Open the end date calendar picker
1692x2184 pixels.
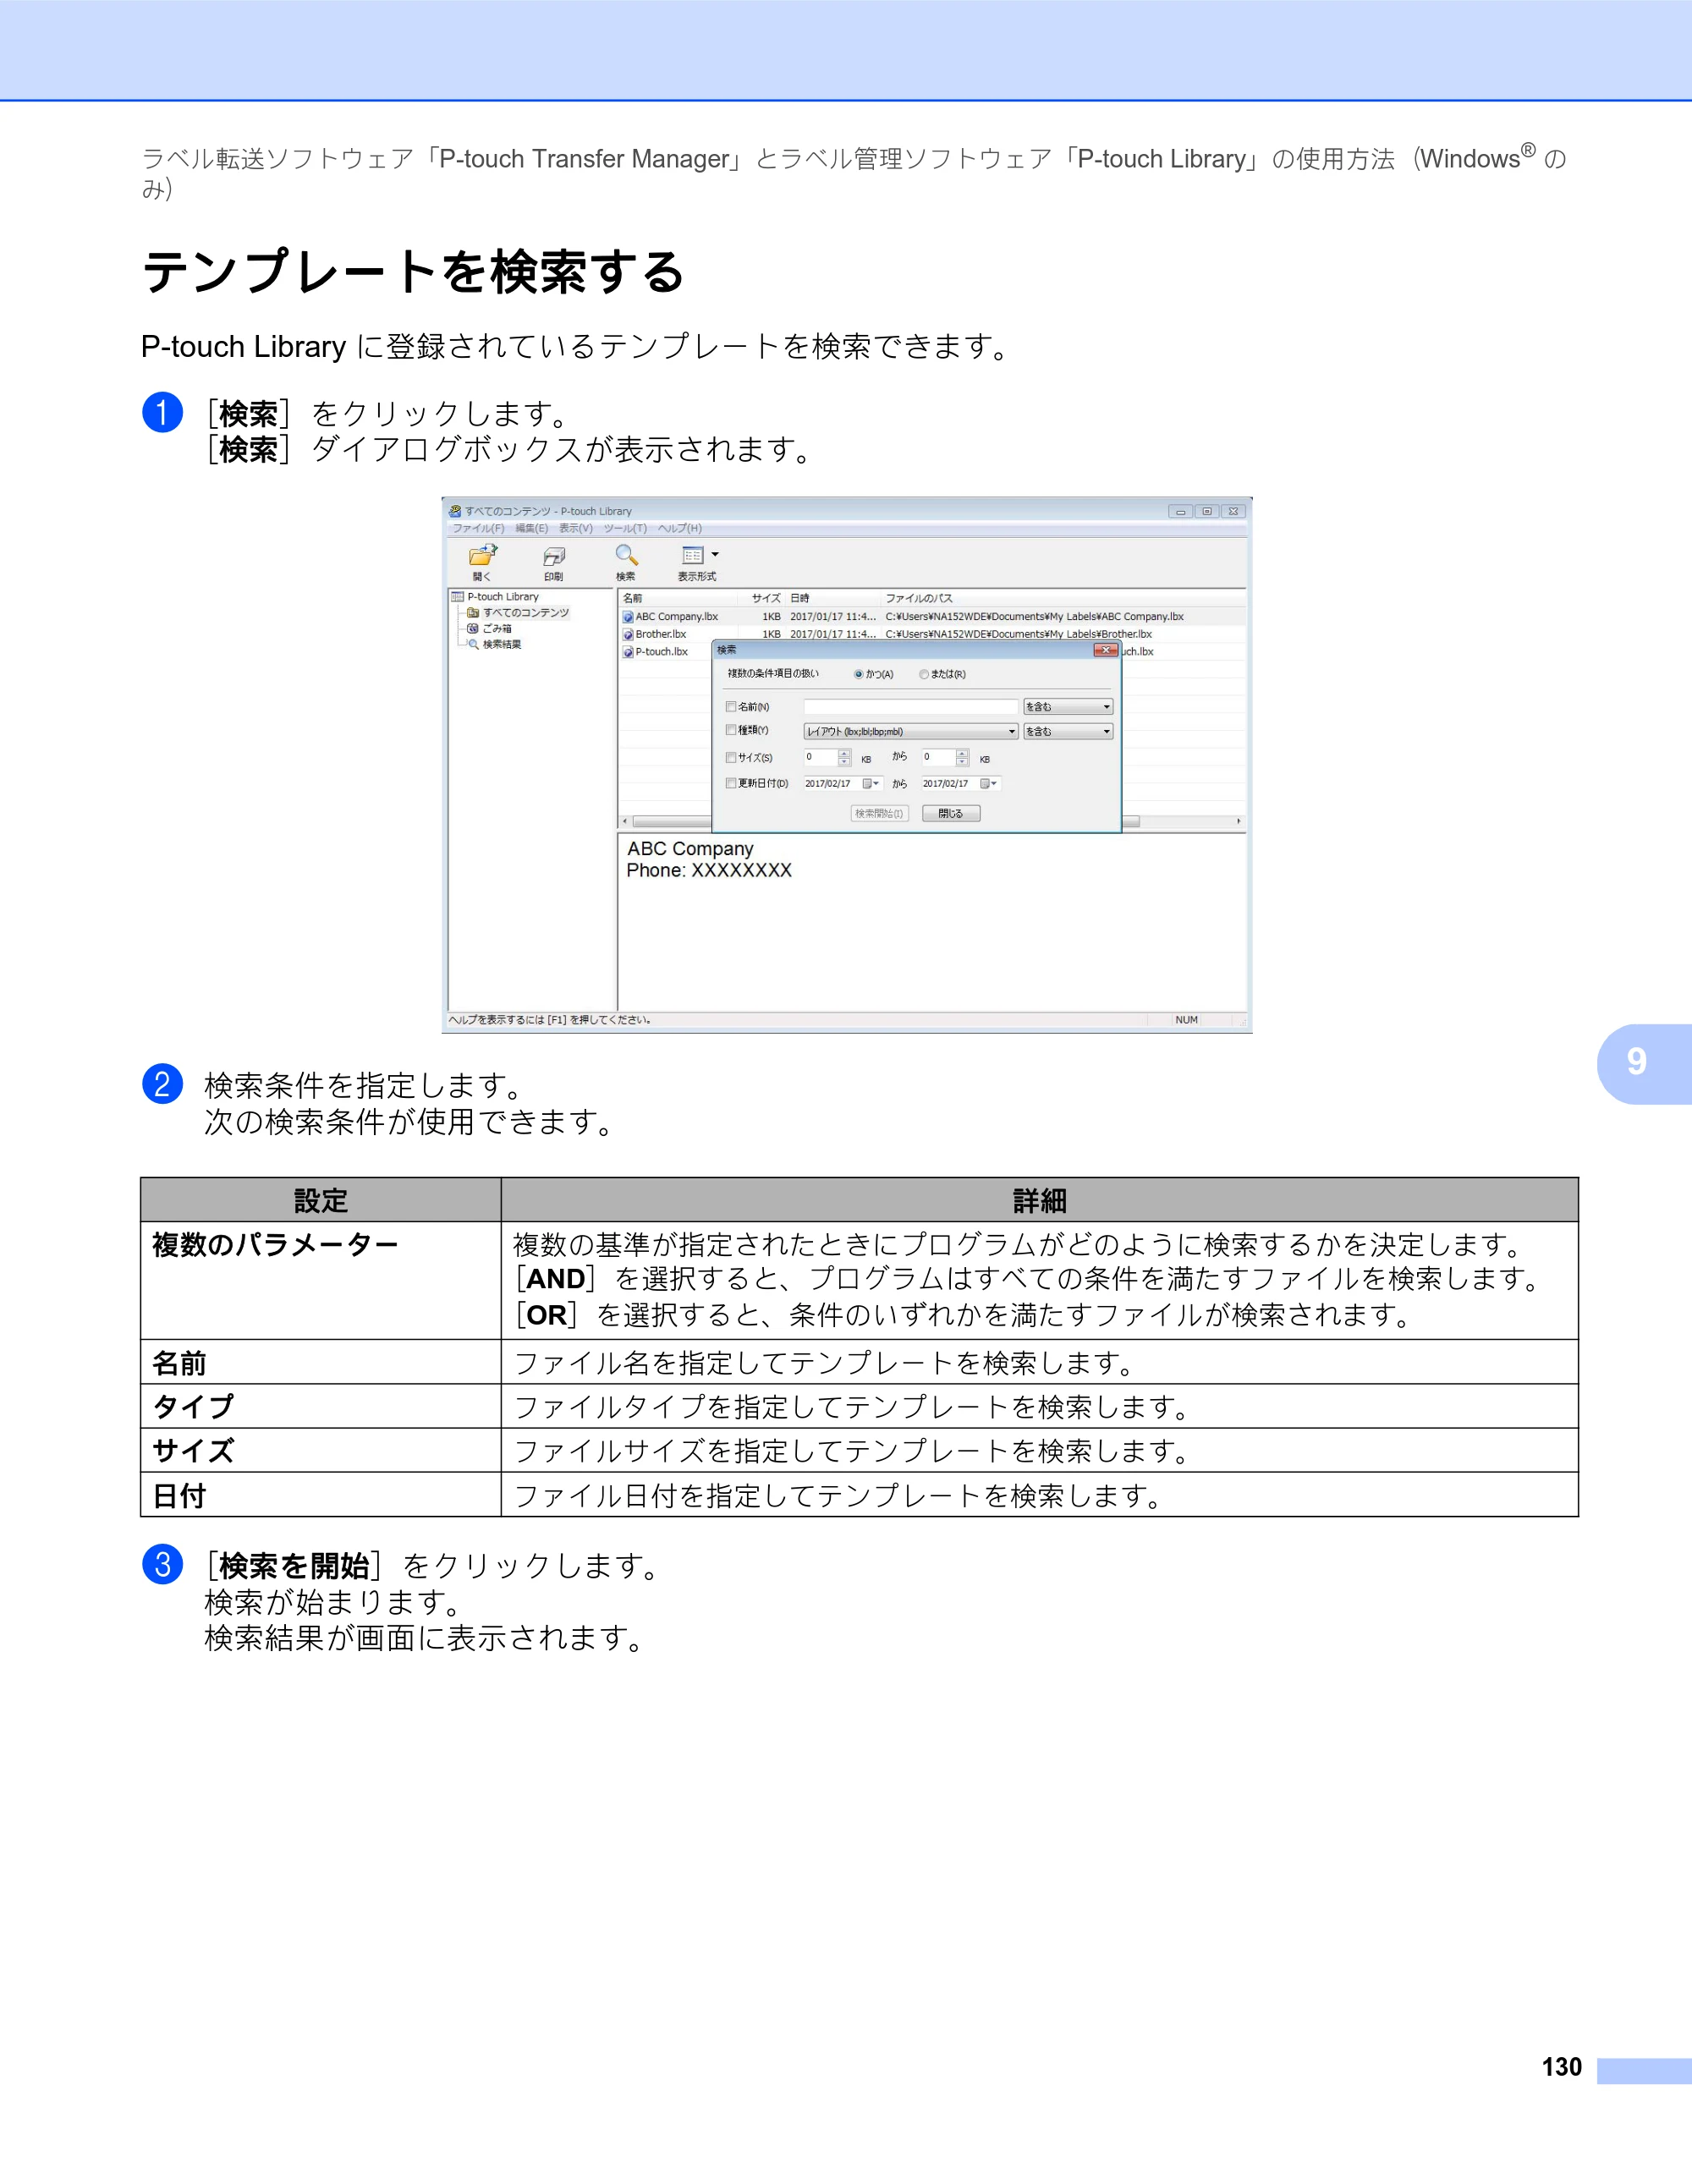pos(988,784)
